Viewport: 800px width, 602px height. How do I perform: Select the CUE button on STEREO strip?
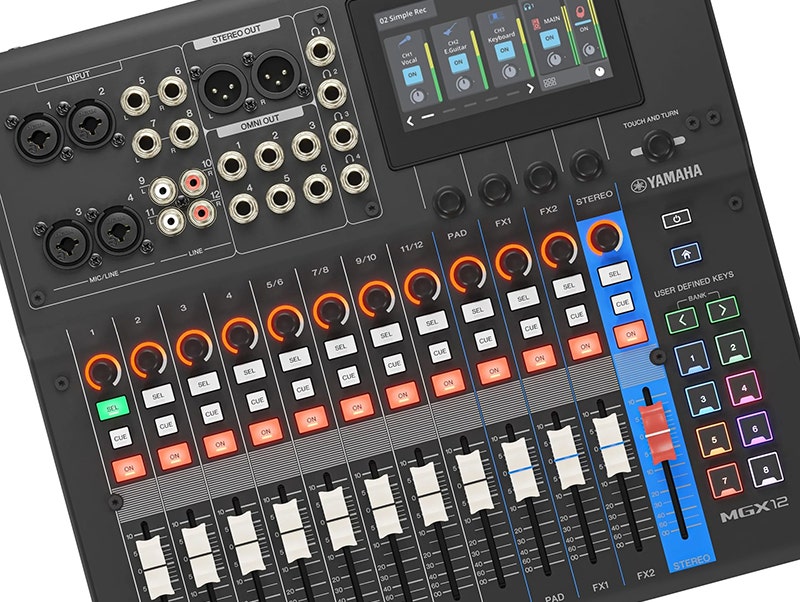(x=622, y=304)
